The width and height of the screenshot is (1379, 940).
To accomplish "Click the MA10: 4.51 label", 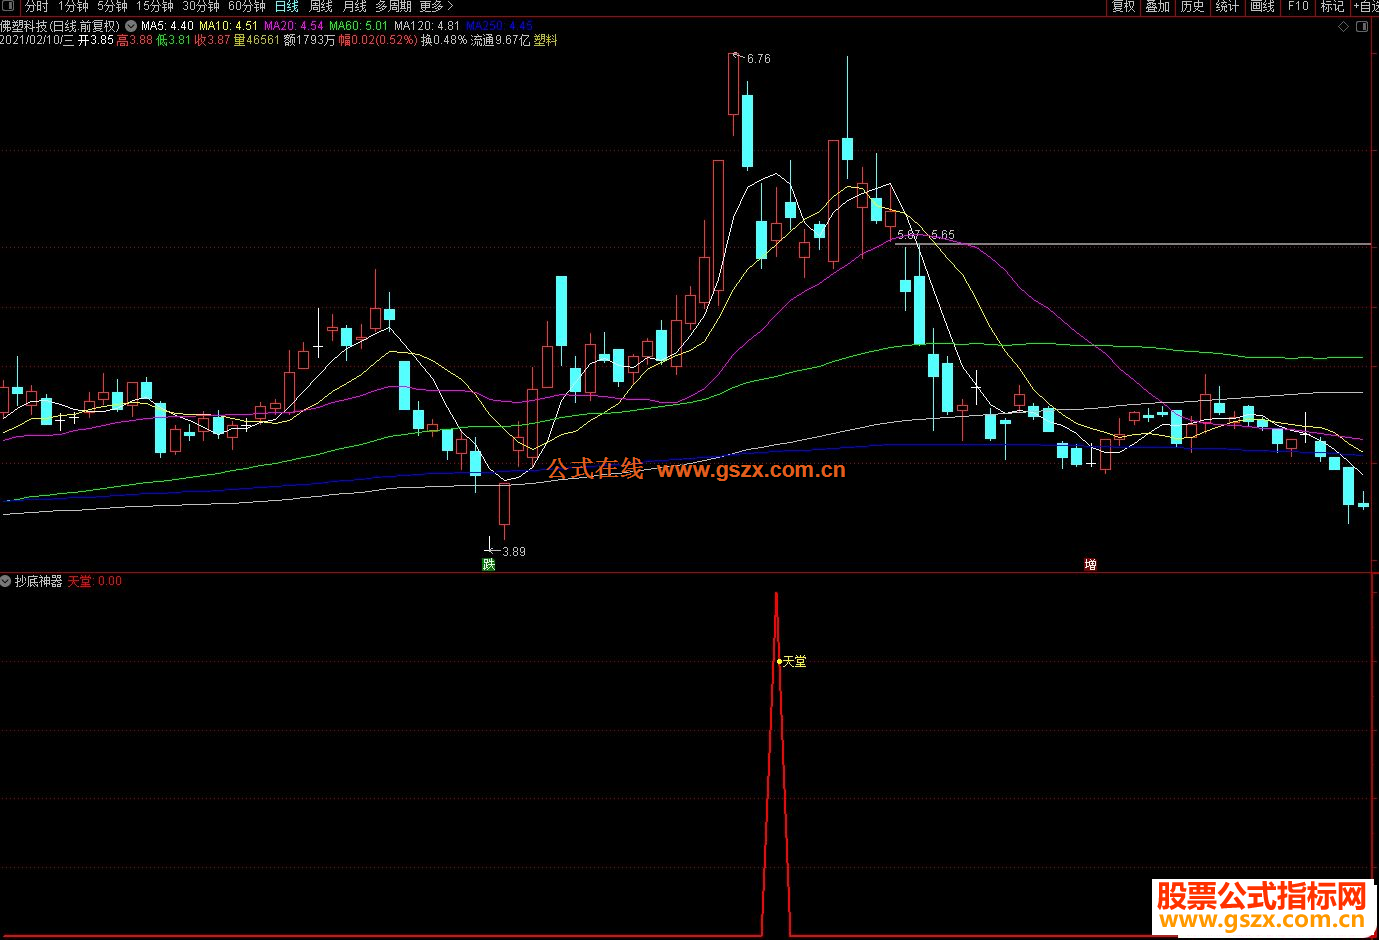I will pyautogui.click(x=228, y=26).
